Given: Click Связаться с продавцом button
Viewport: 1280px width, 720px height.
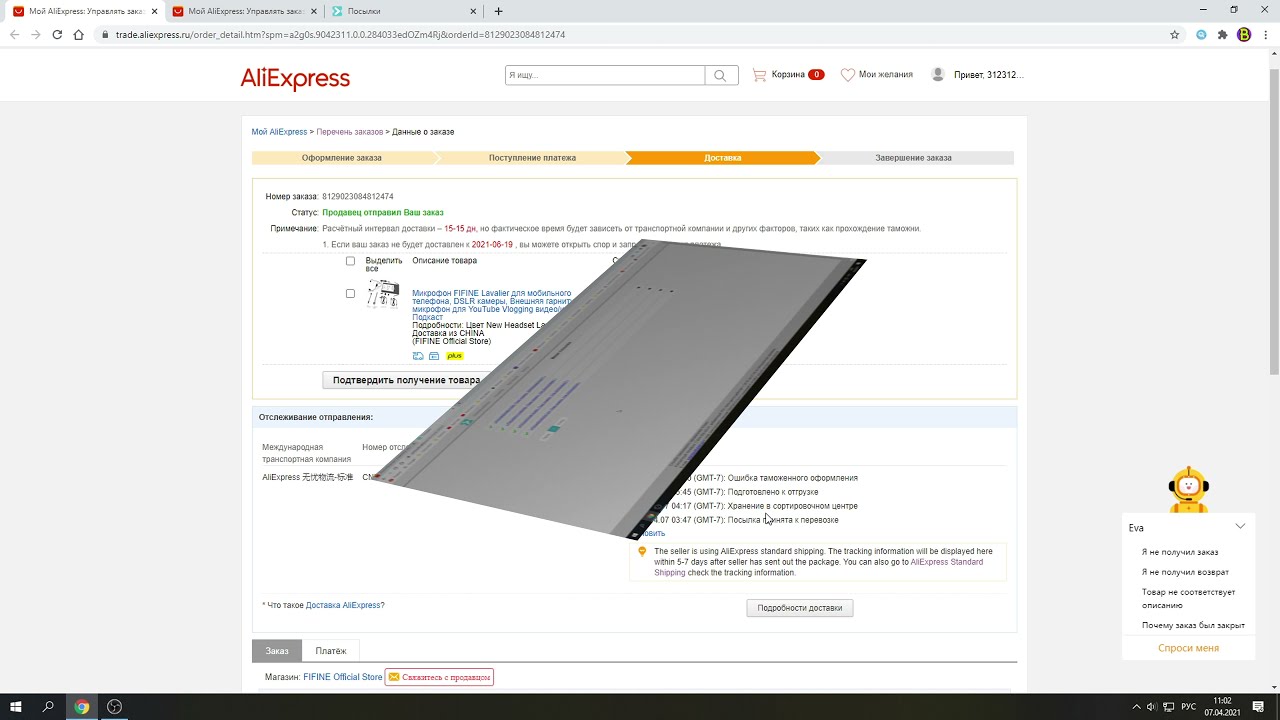Looking at the screenshot, I should coord(439,677).
